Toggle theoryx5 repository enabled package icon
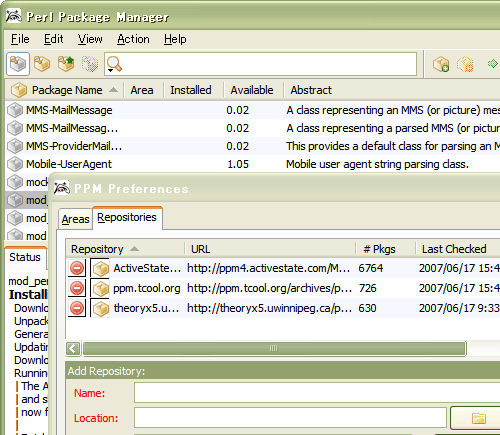Screen dimensions: 500x435 100,308
